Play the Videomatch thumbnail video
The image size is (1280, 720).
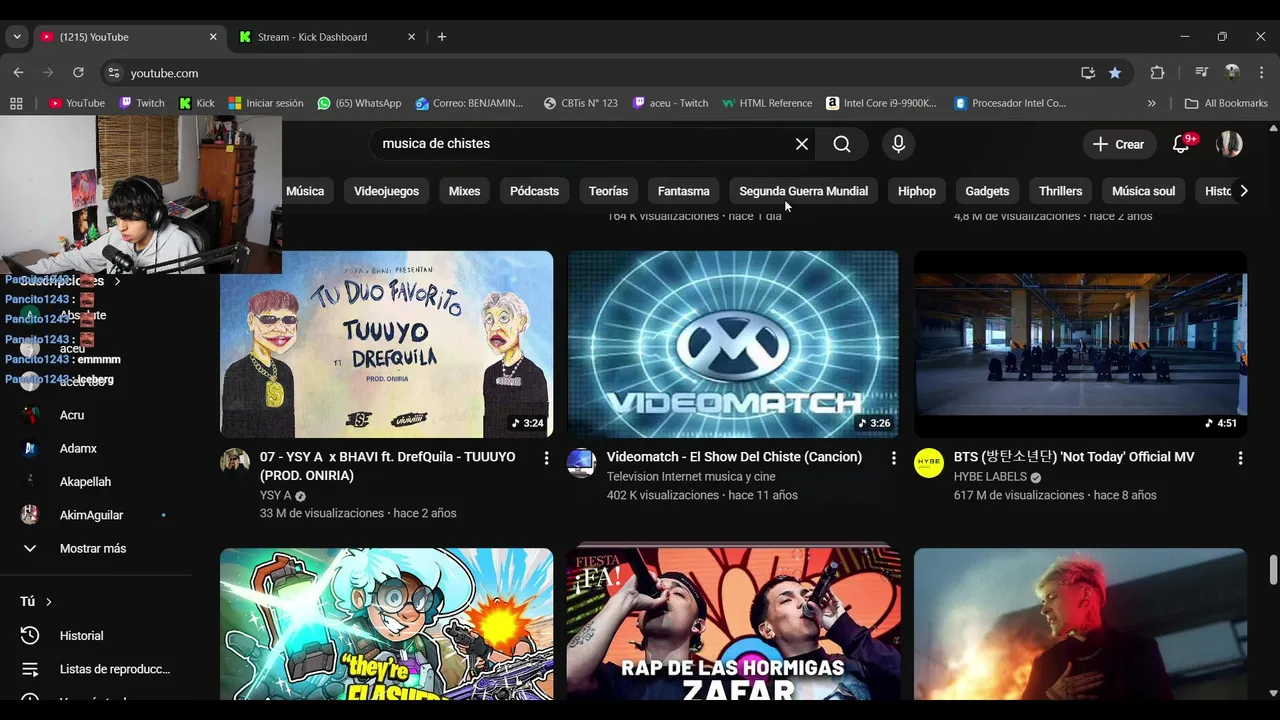733,344
